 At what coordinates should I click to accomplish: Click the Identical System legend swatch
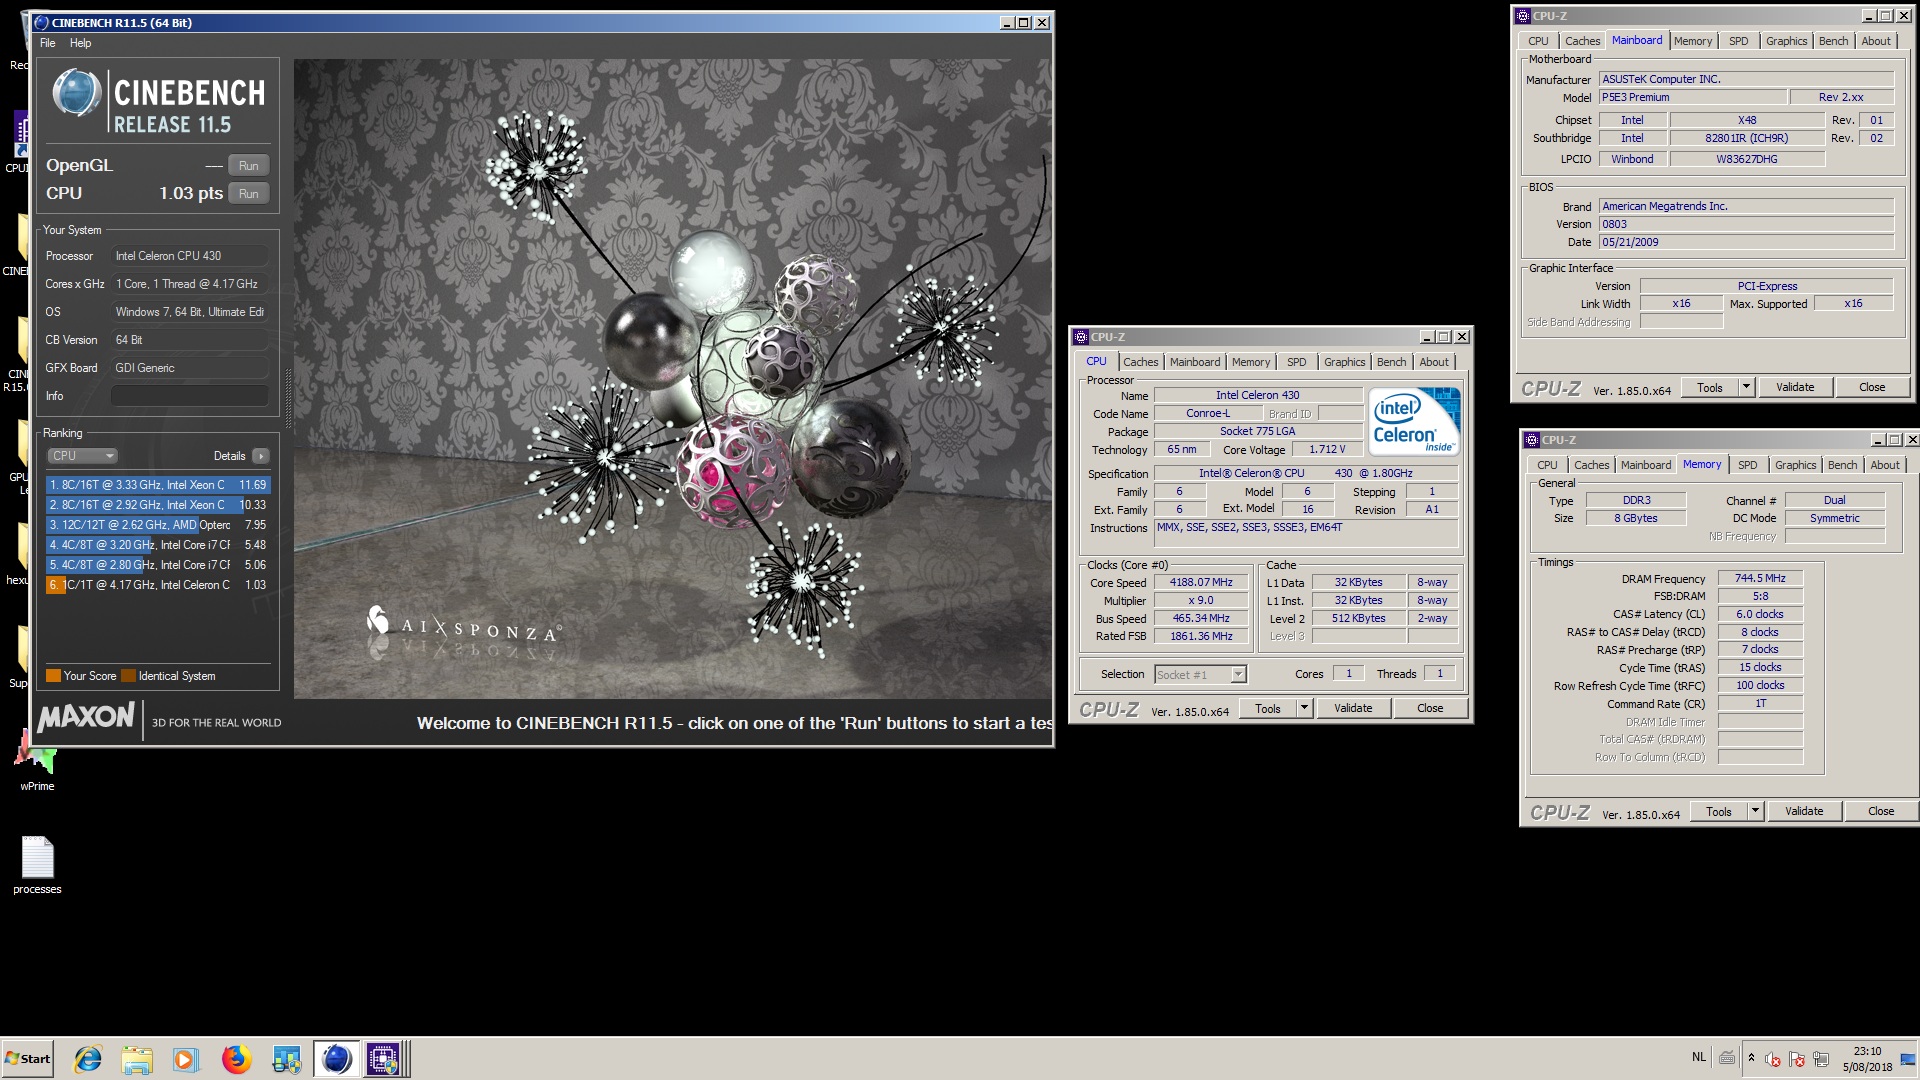click(128, 676)
